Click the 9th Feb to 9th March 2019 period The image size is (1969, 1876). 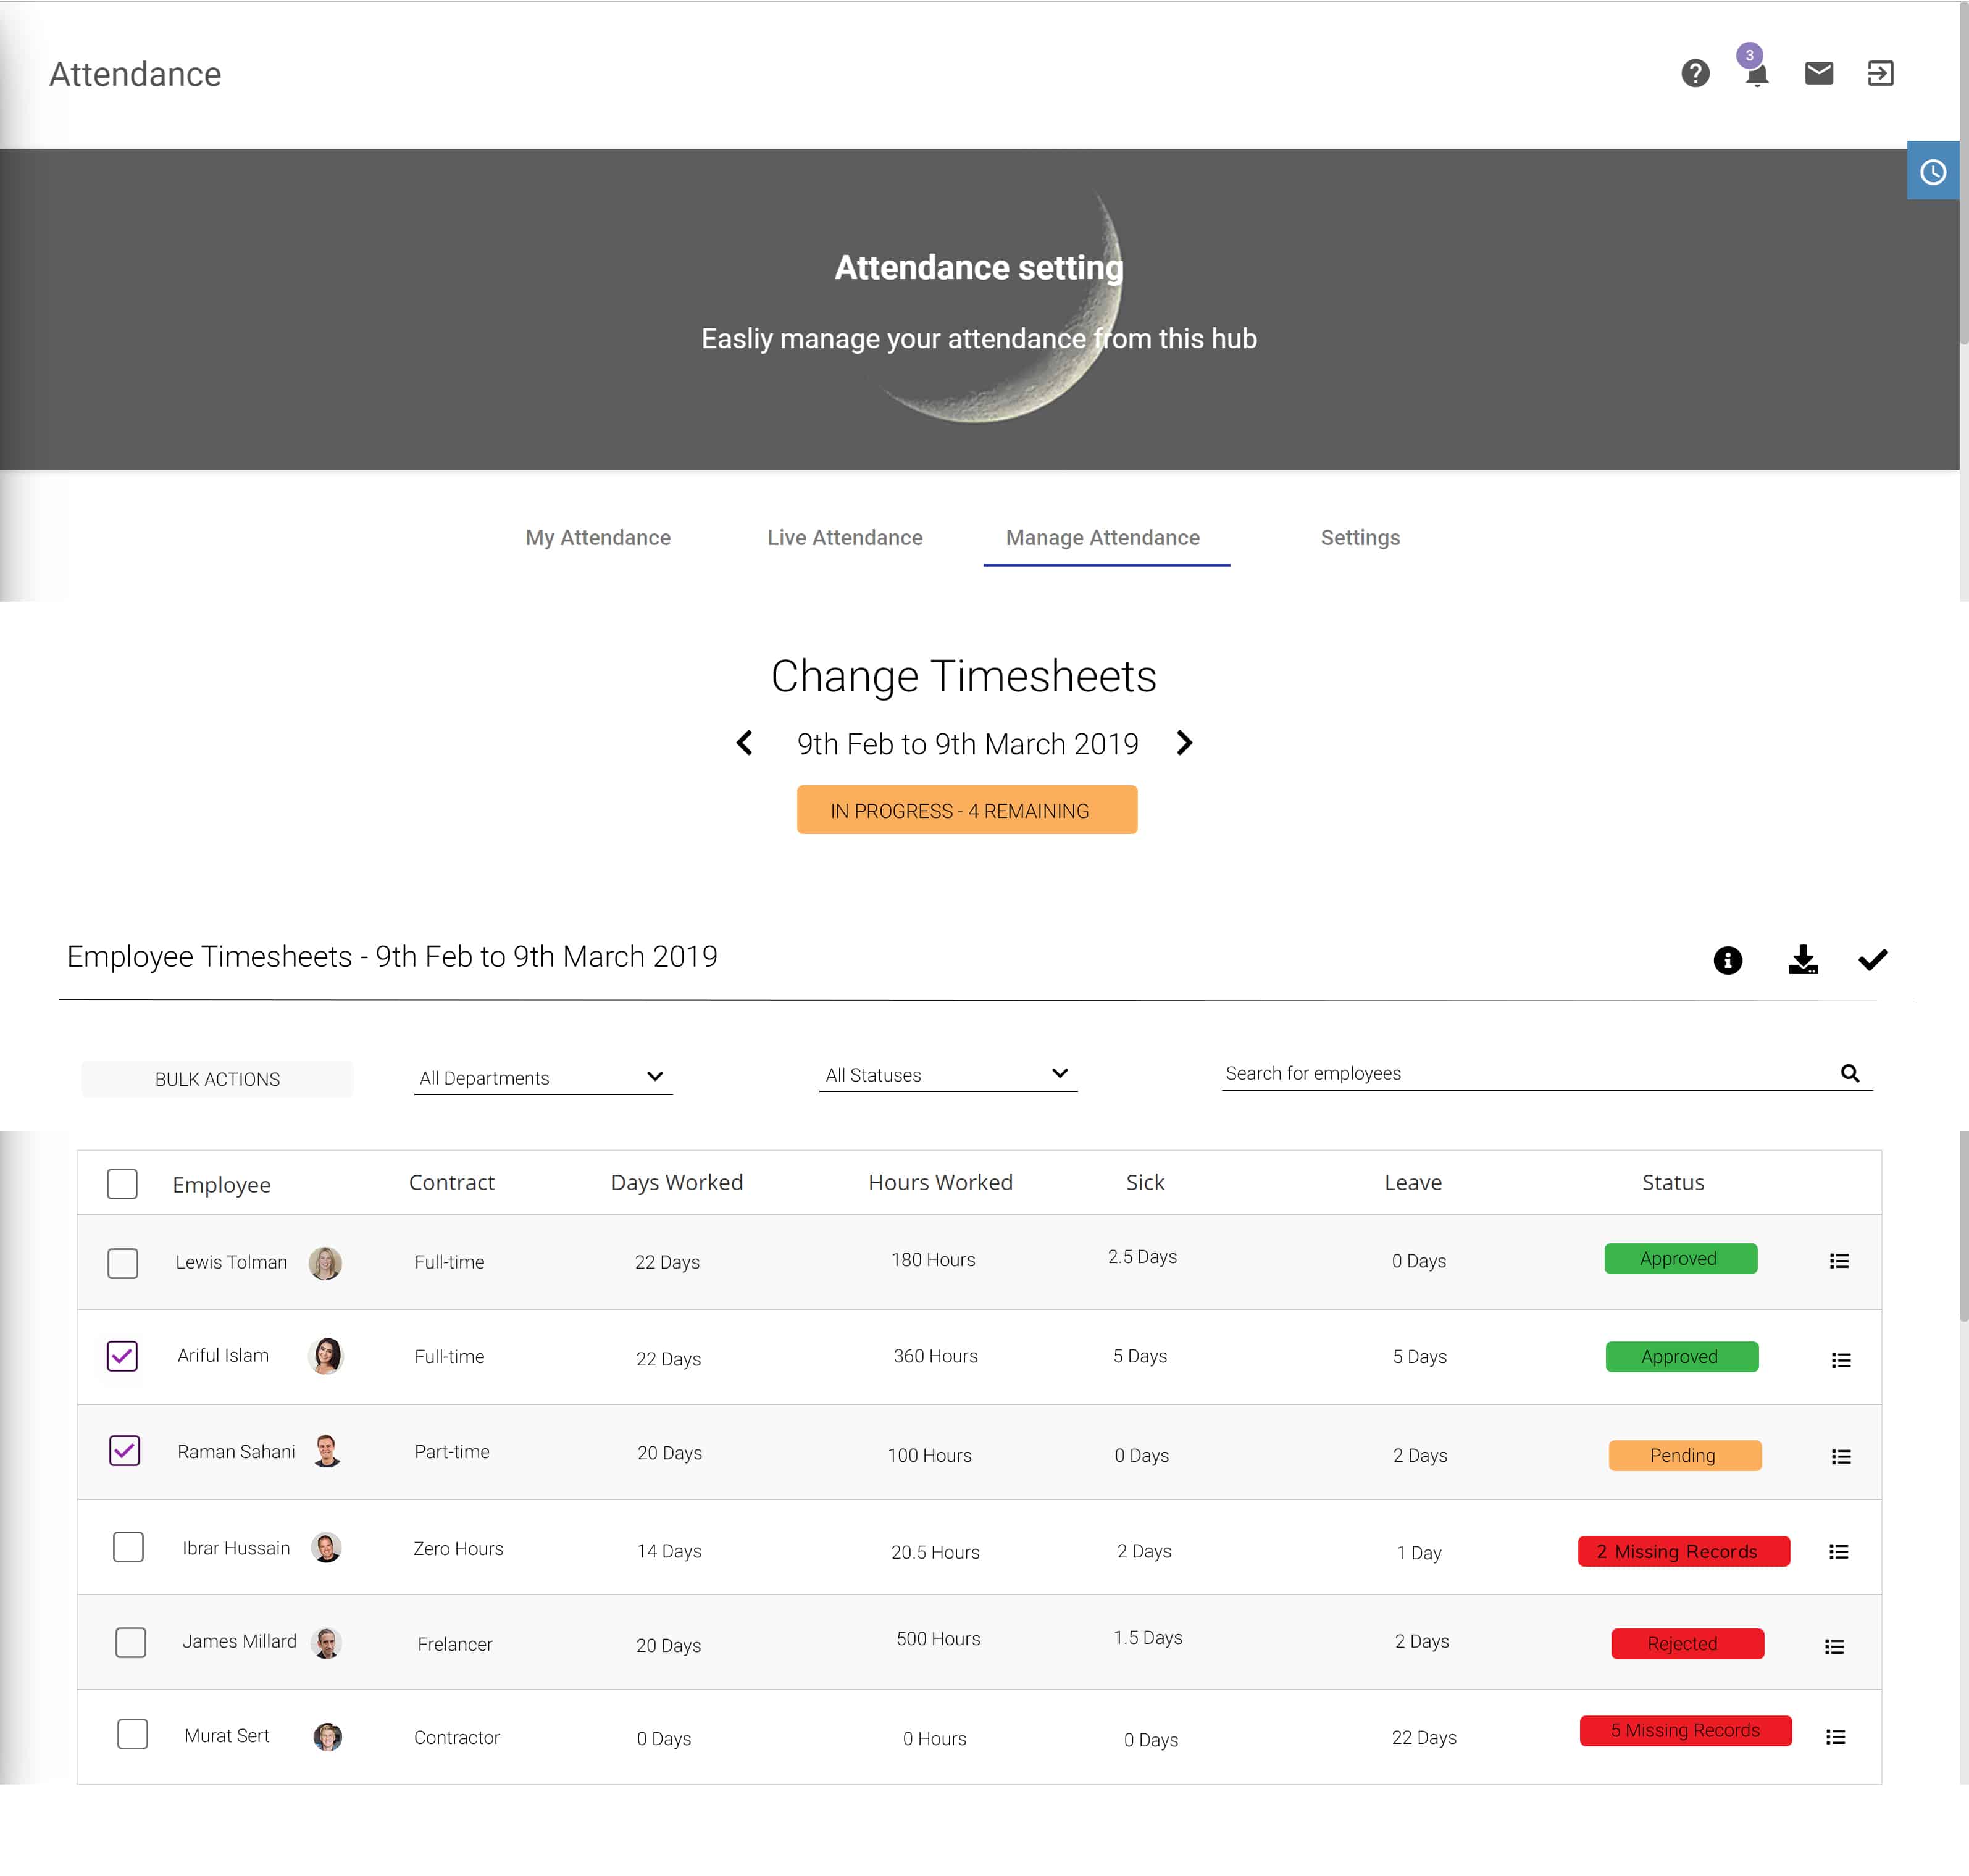pyautogui.click(x=967, y=744)
